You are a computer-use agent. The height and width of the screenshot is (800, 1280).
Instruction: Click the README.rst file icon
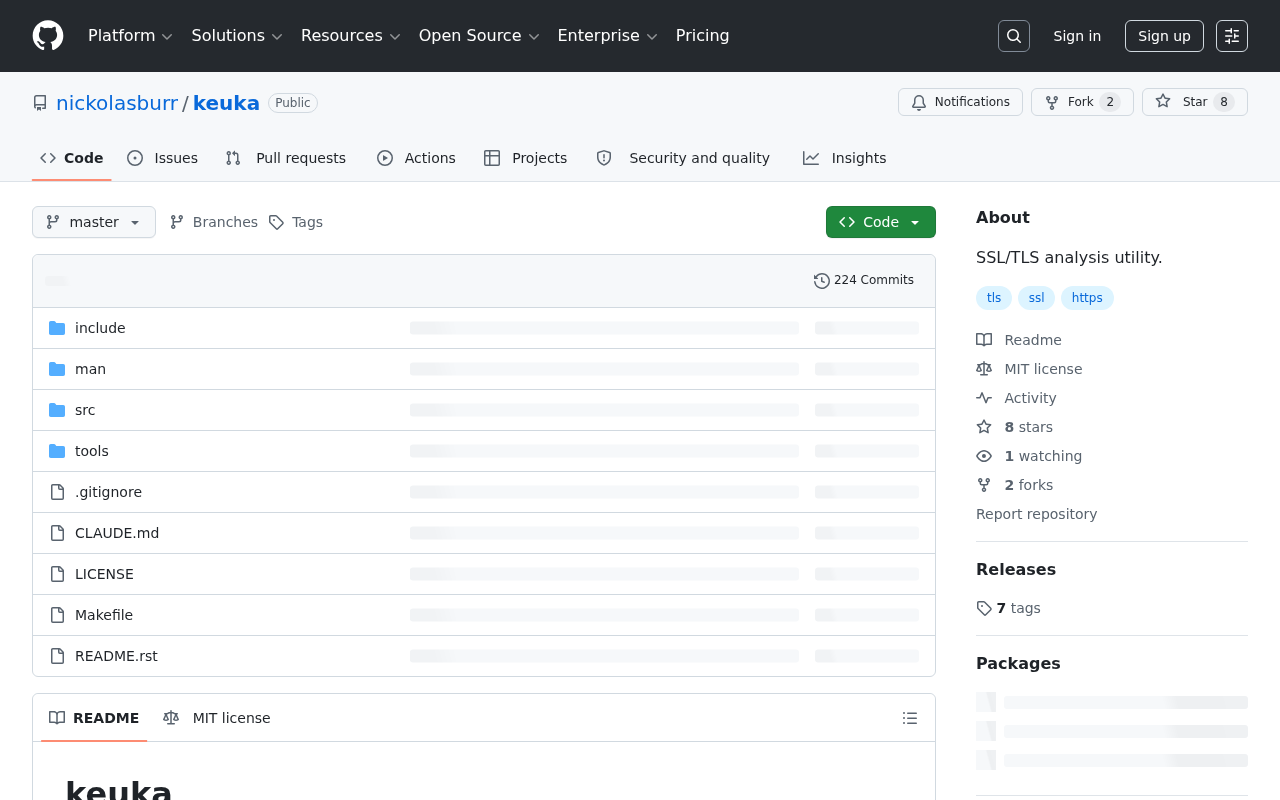pos(57,656)
